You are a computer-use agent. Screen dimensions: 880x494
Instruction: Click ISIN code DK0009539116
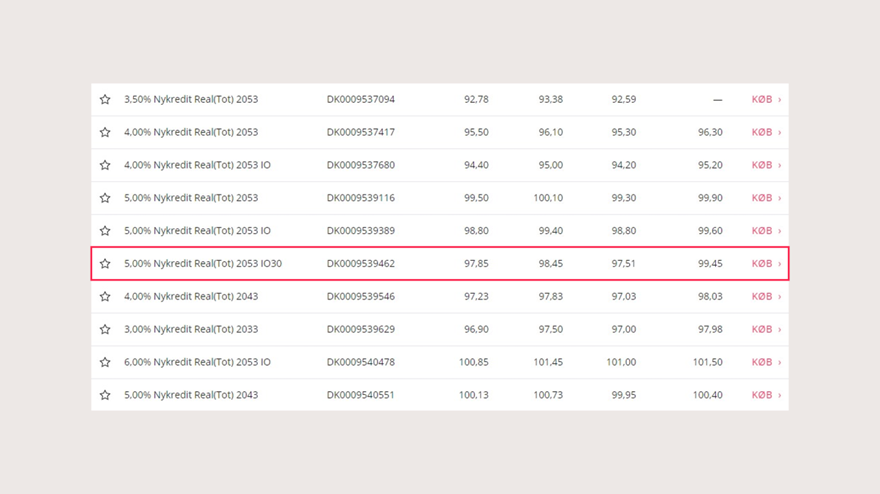click(361, 198)
